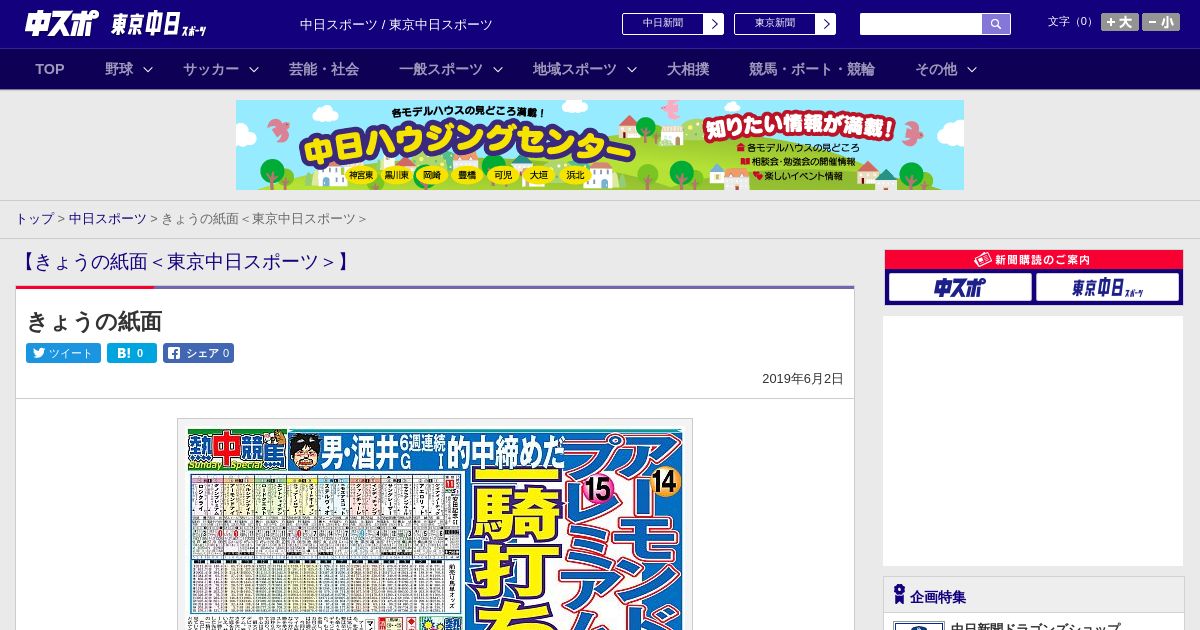
Task: Increase font size with 大 button
Action: pyautogui.click(x=1119, y=22)
